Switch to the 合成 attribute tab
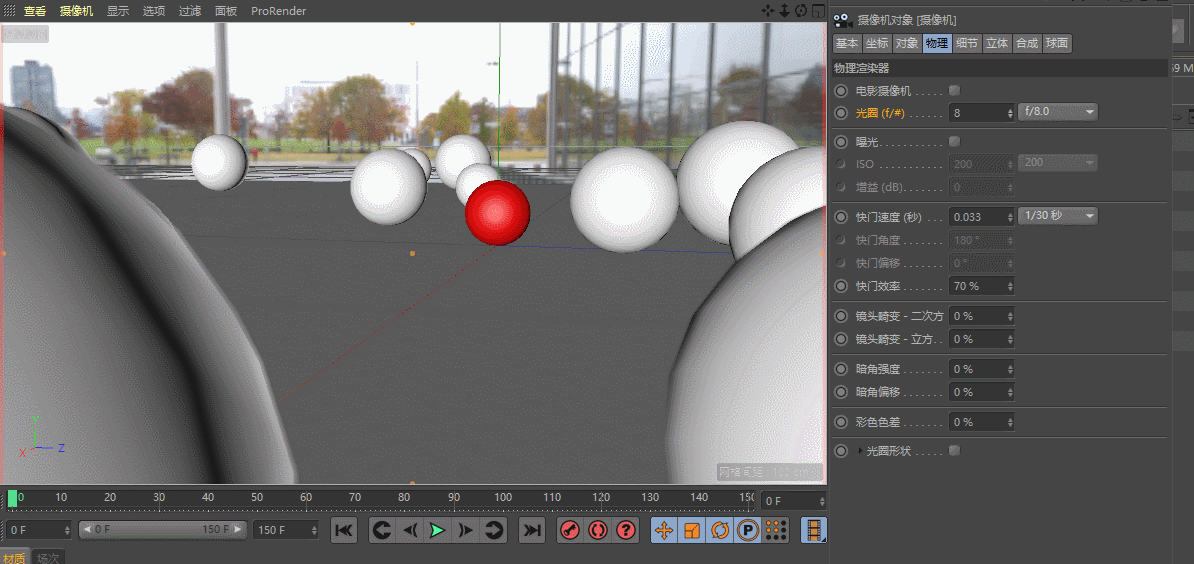This screenshot has width=1194, height=564. [x=1027, y=43]
